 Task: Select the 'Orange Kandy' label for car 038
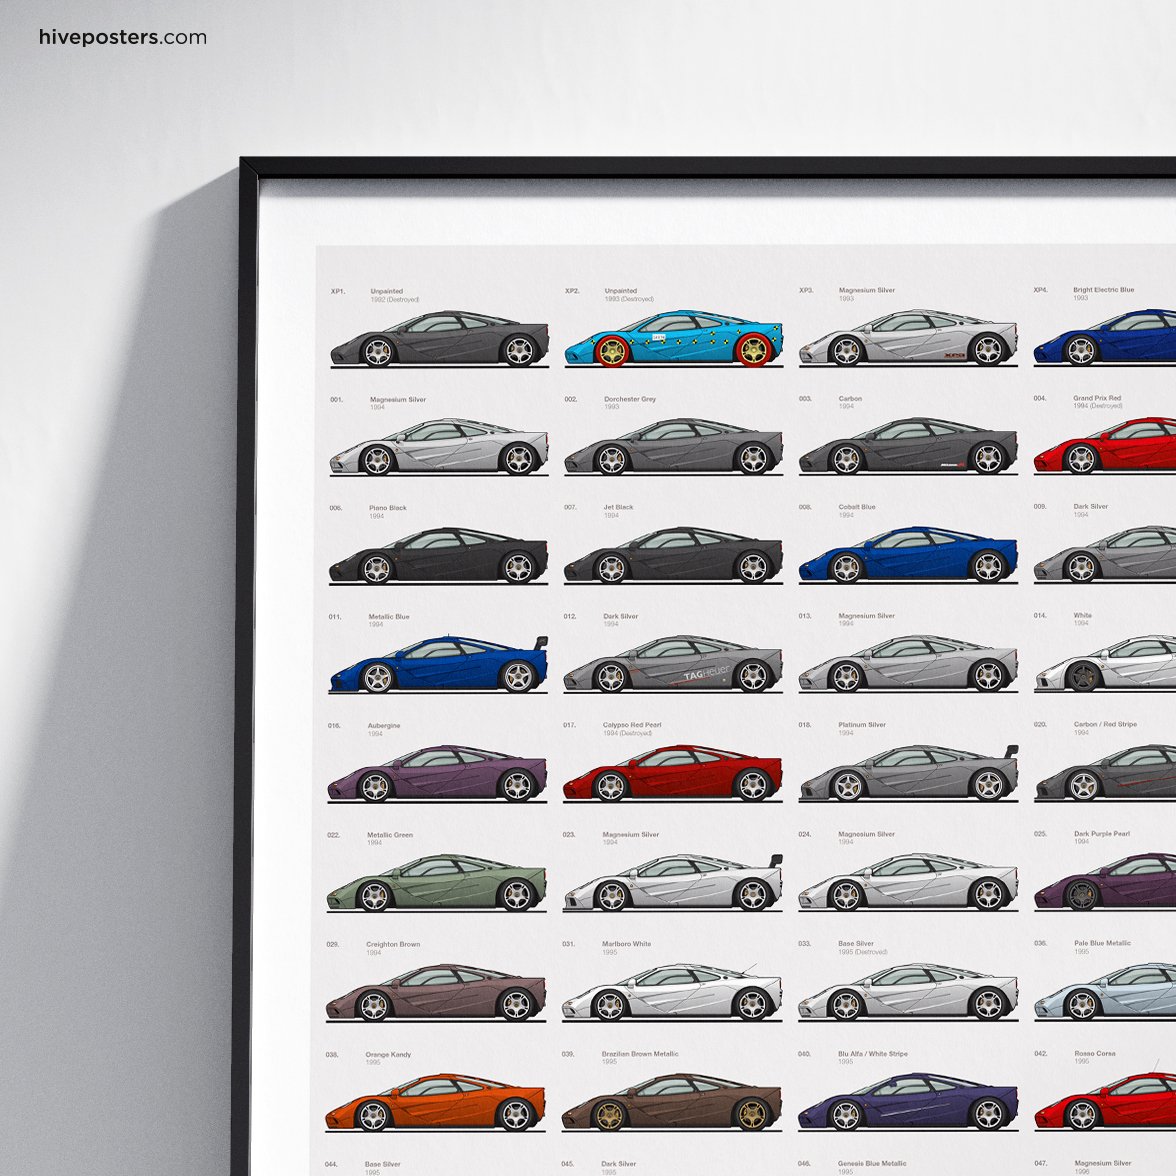[x=388, y=1054]
